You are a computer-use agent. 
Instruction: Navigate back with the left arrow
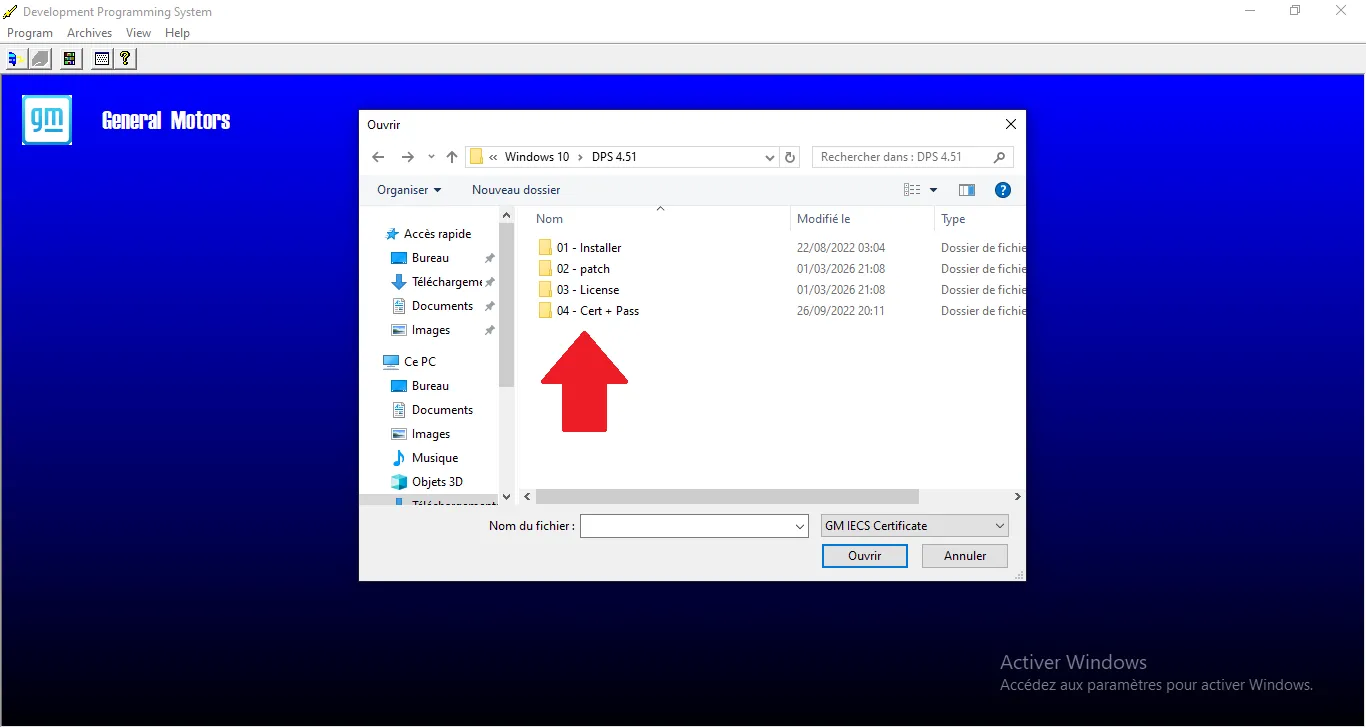click(378, 157)
